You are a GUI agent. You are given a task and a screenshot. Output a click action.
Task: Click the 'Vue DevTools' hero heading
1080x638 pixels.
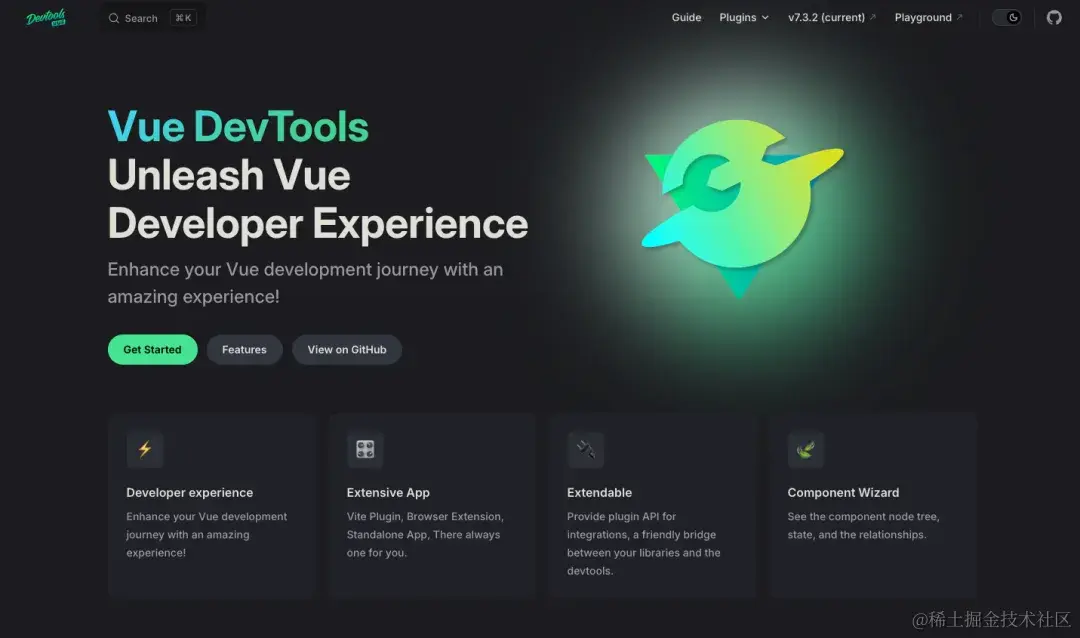pos(238,127)
